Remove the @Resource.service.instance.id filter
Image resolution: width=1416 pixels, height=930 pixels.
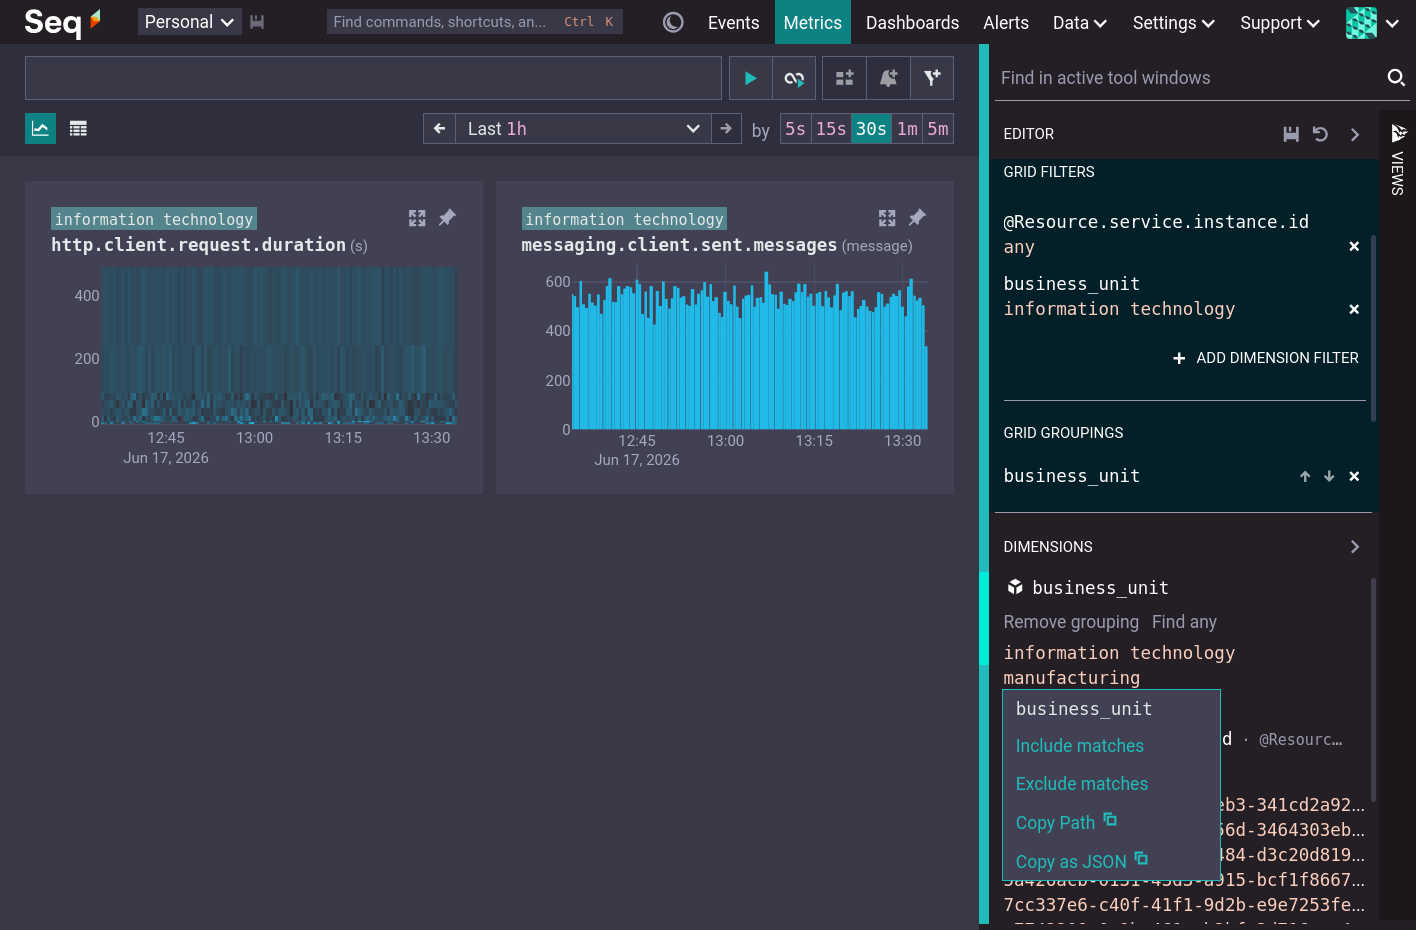point(1354,246)
